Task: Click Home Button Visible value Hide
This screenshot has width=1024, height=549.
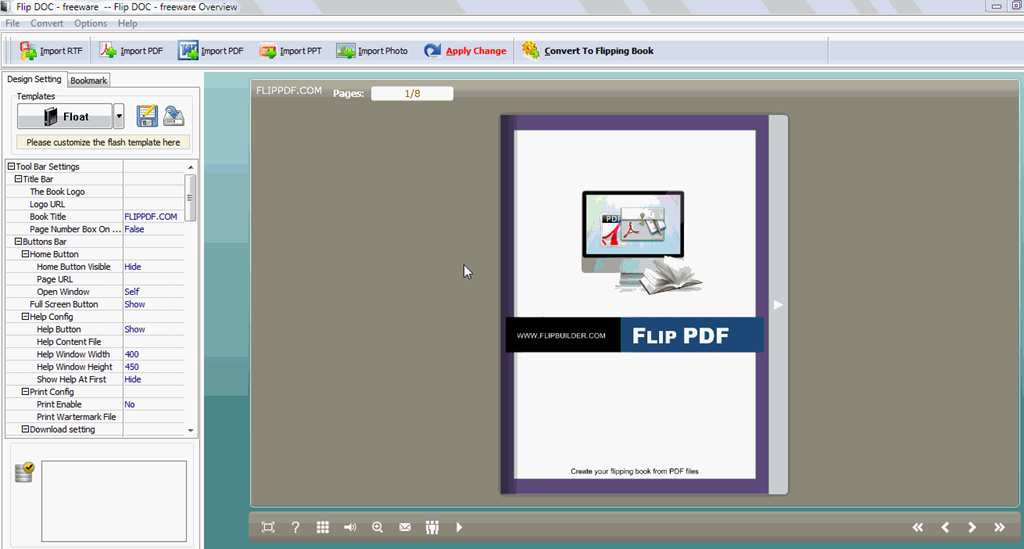Action: (x=133, y=267)
